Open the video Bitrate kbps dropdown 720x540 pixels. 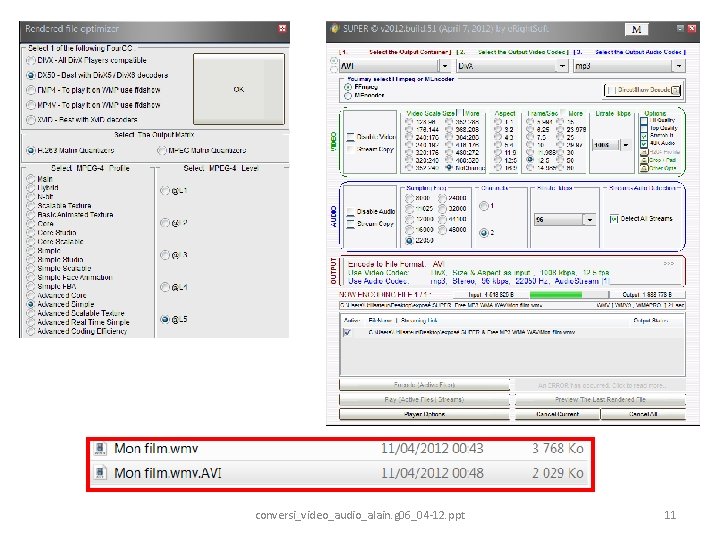pos(625,145)
